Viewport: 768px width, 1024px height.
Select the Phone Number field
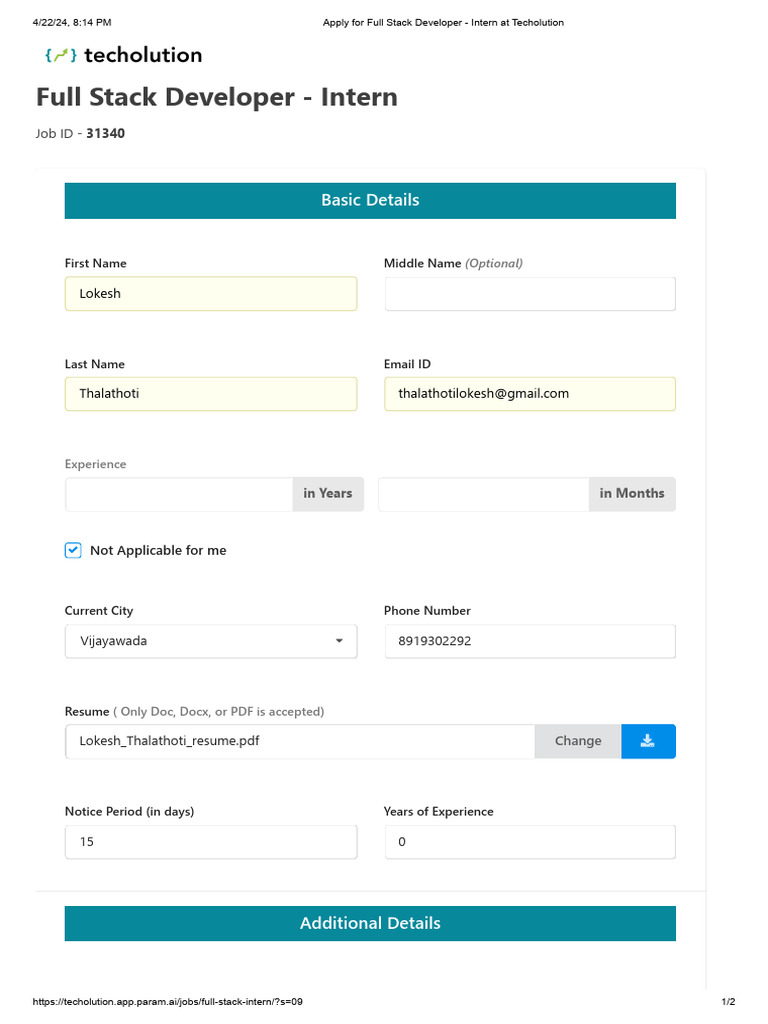(529, 641)
